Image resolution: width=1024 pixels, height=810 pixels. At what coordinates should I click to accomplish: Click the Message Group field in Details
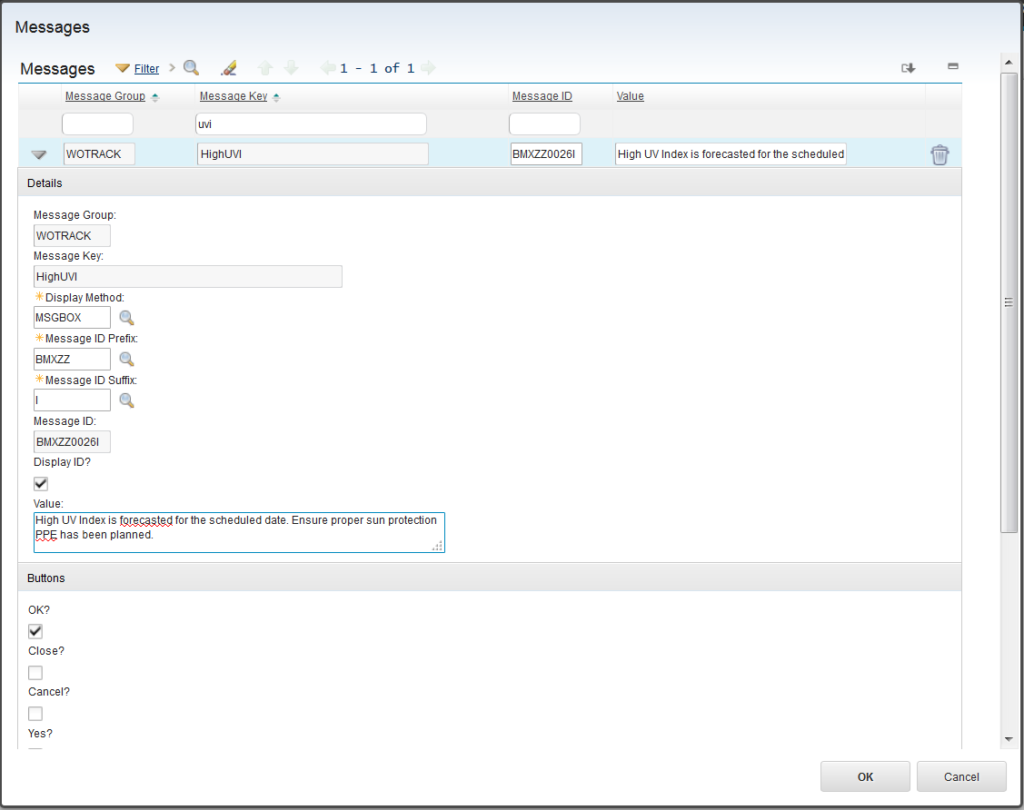click(x=72, y=236)
